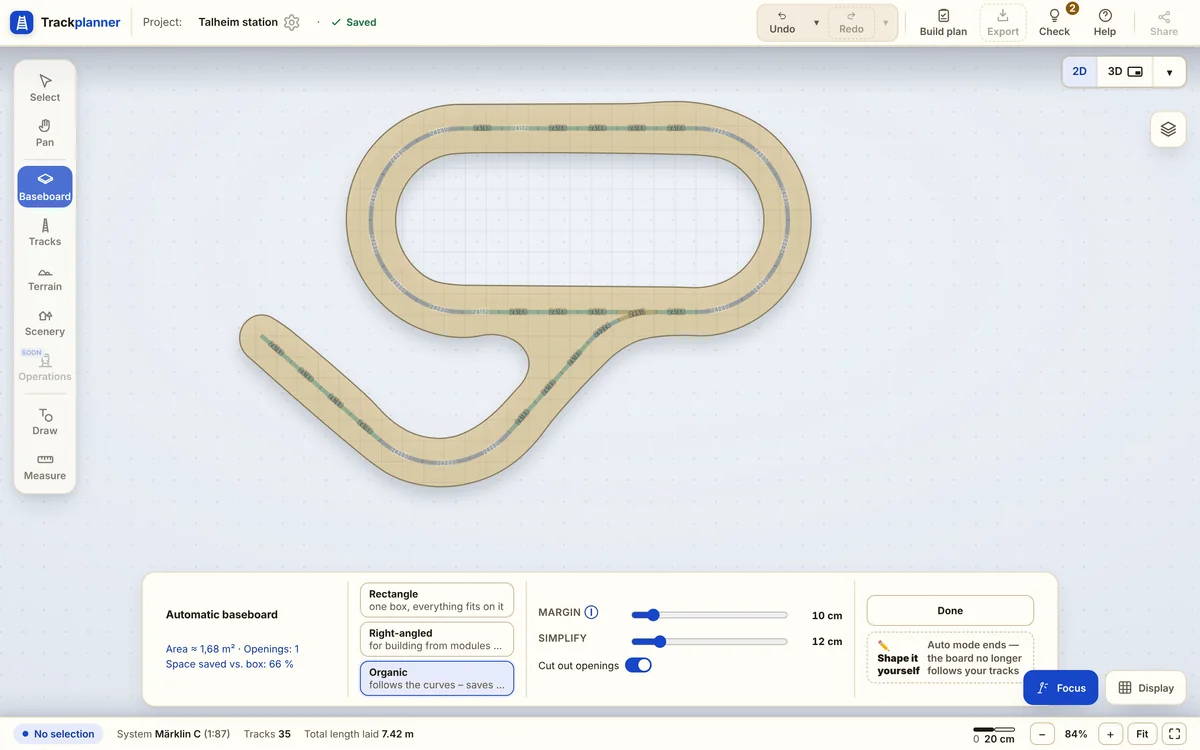Click the Trackplanner logo icon

(22, 22)
